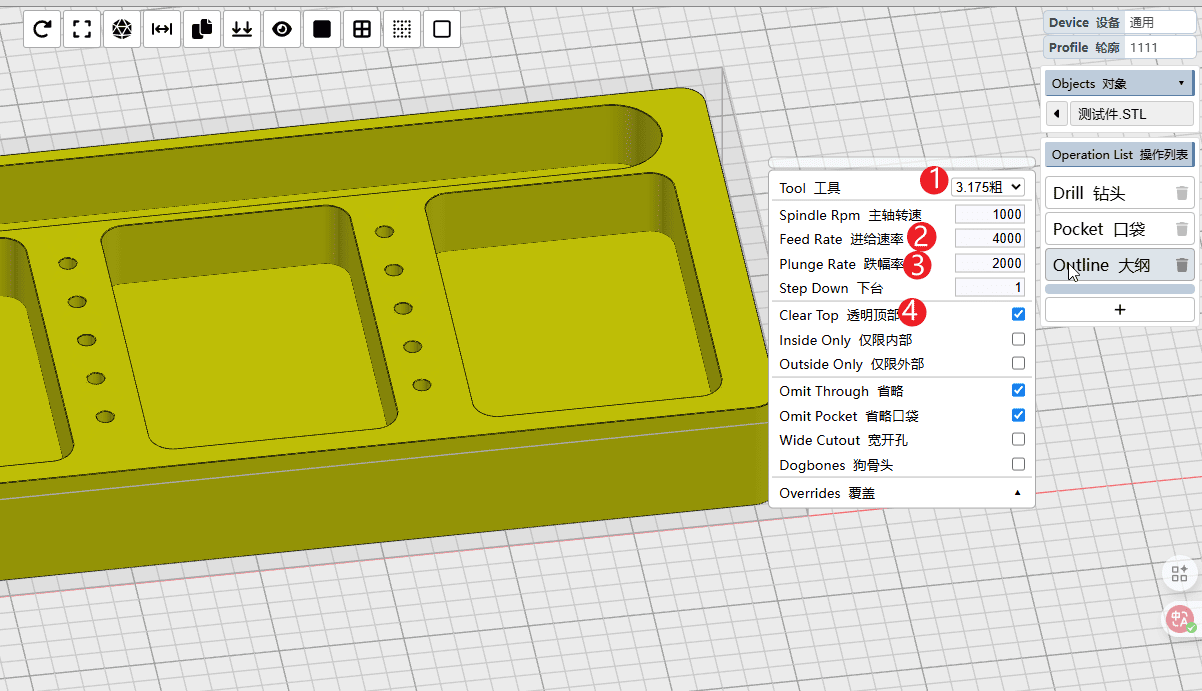This screenshot has height=691, width=1202.
Task: Select the Drill operation
Action: 1100,194
